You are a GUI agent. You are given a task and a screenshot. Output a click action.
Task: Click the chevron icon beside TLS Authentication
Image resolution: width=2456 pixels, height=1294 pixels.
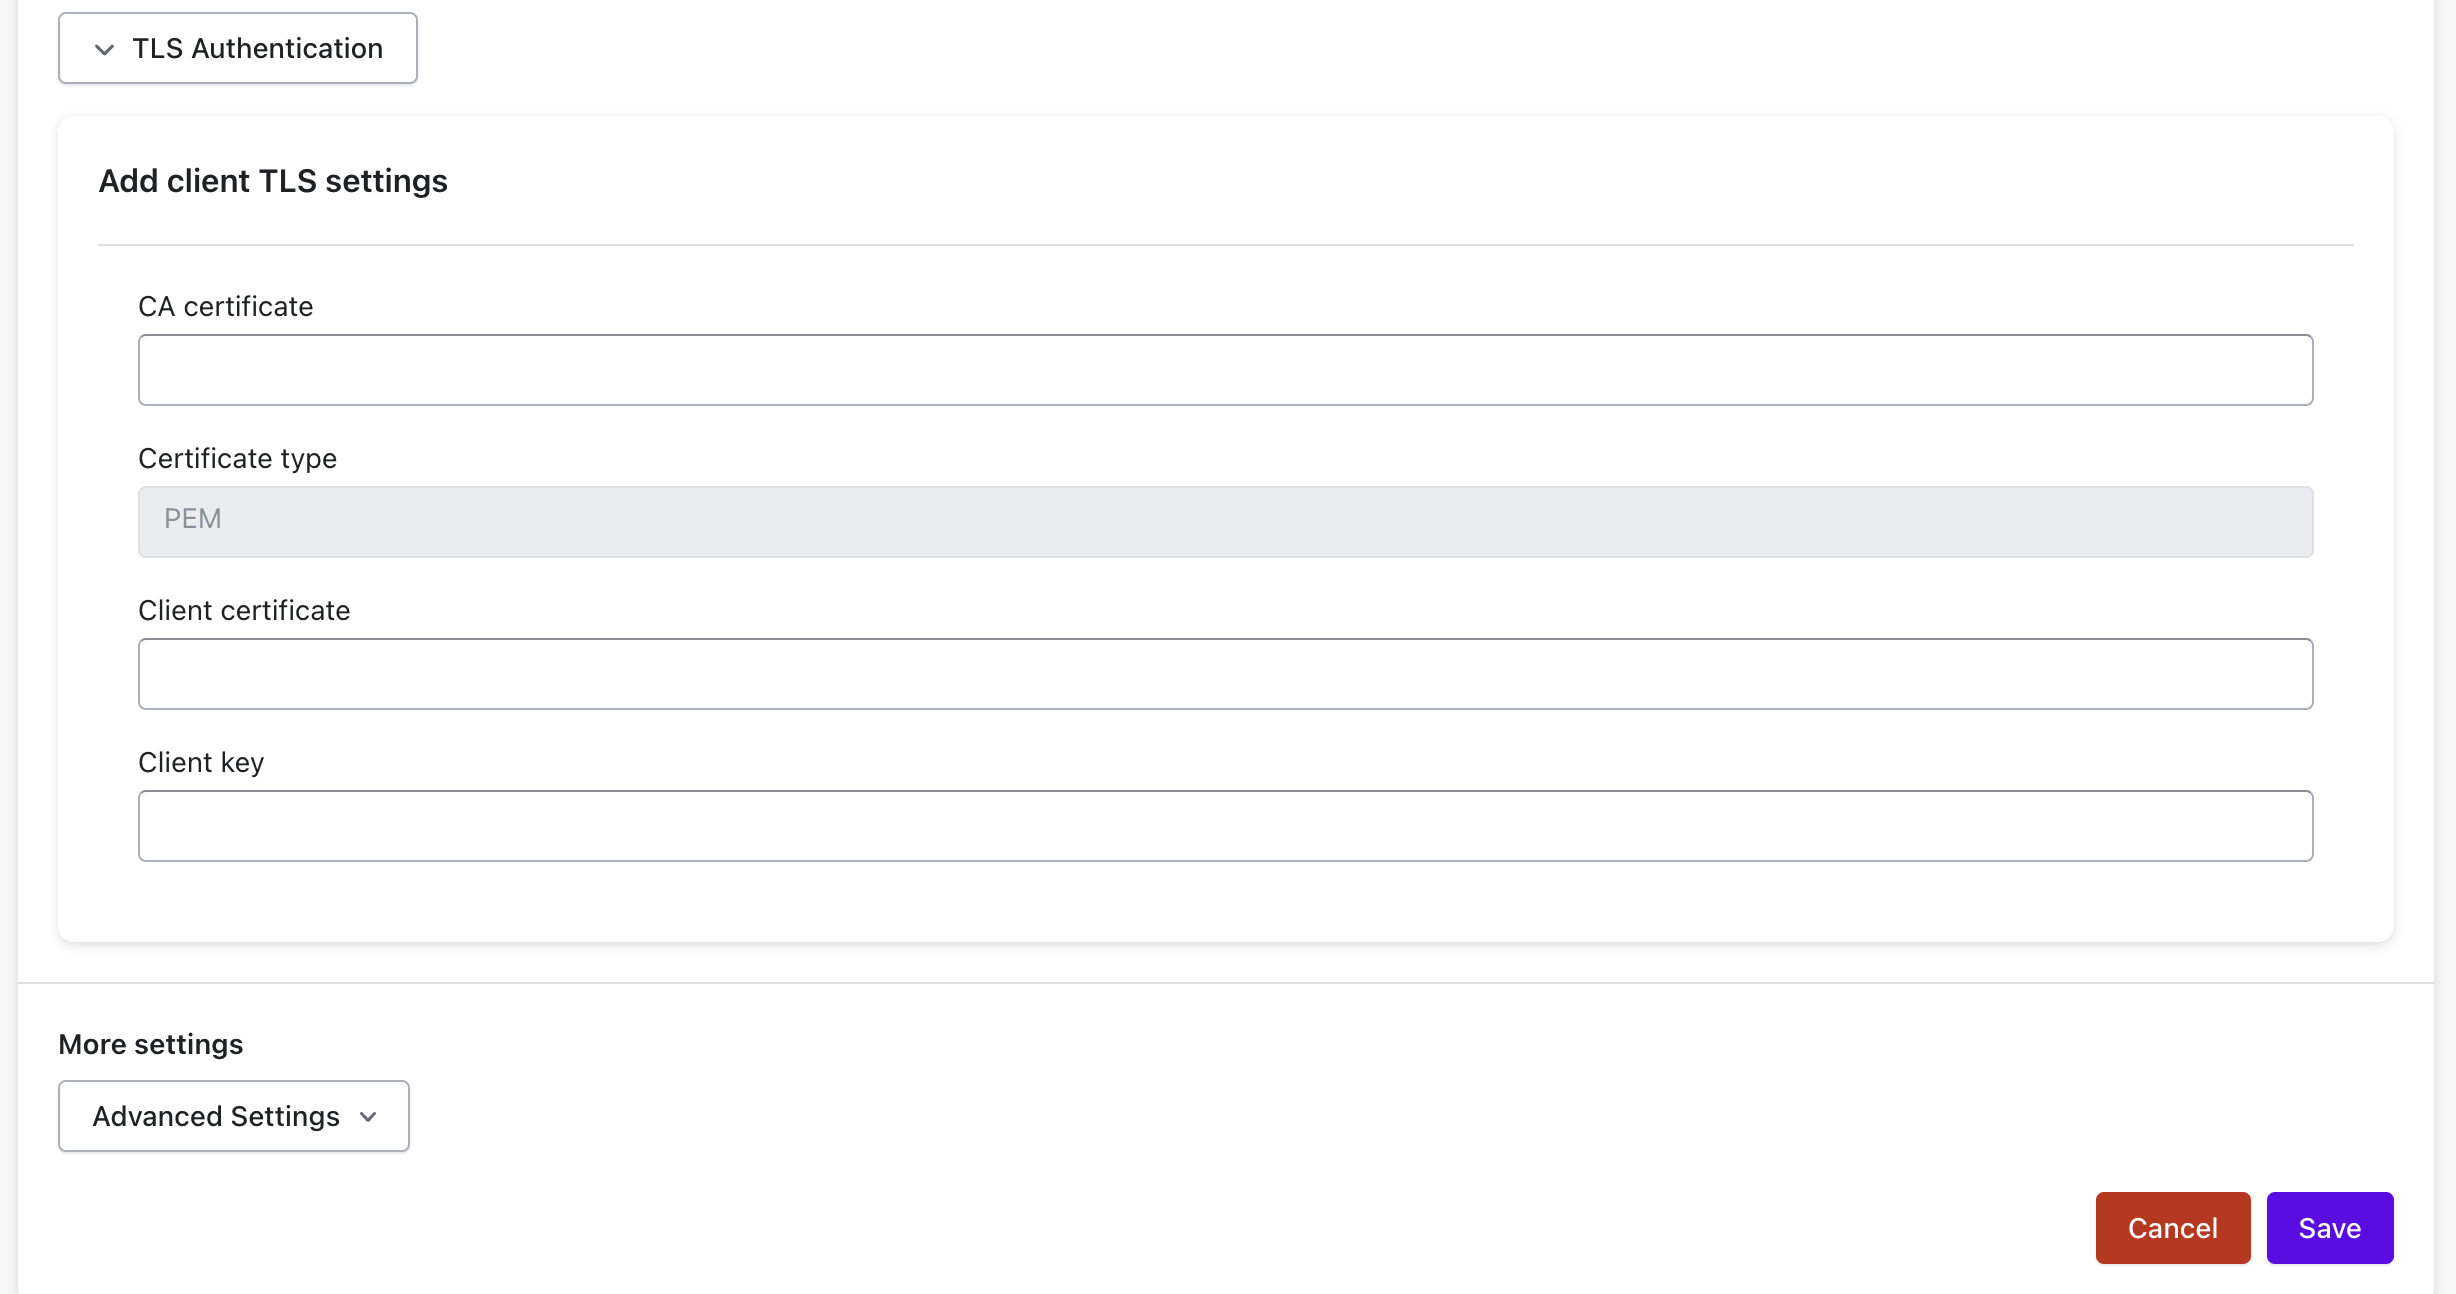pos(104,49)
